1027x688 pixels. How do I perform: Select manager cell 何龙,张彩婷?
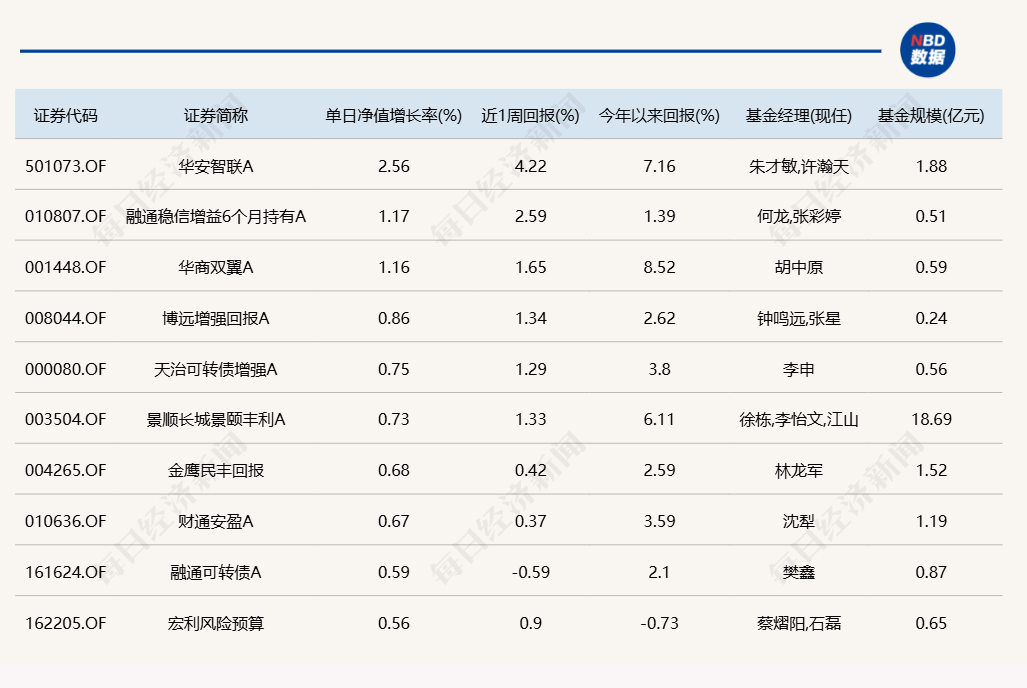coord(799,216)
